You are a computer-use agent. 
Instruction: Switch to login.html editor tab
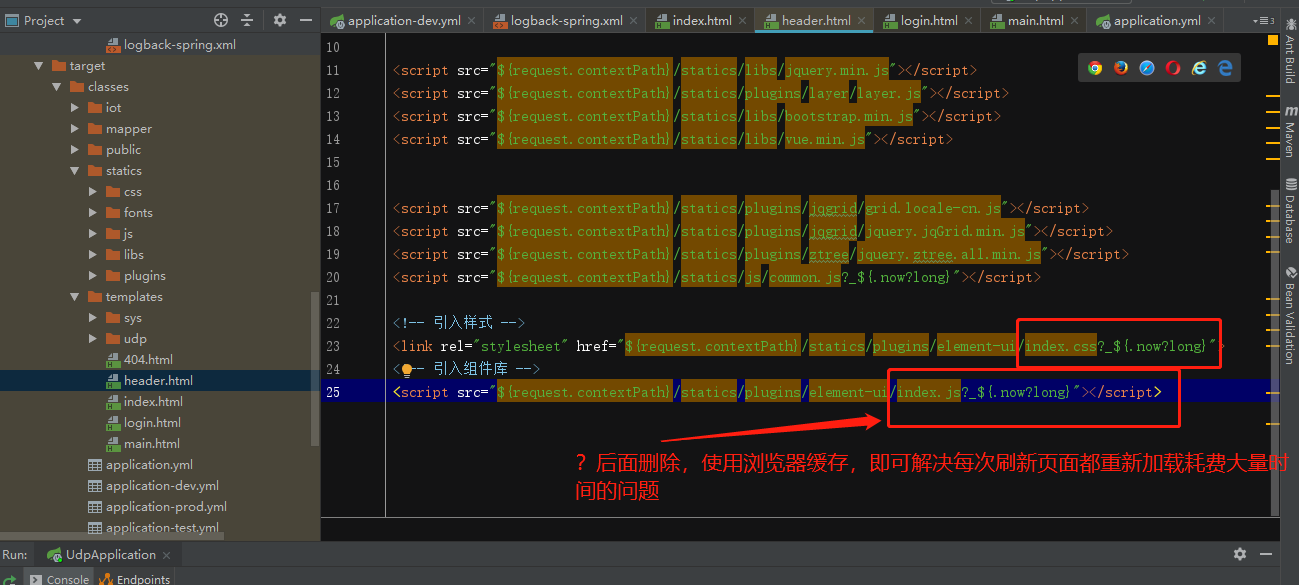point(929,21)
